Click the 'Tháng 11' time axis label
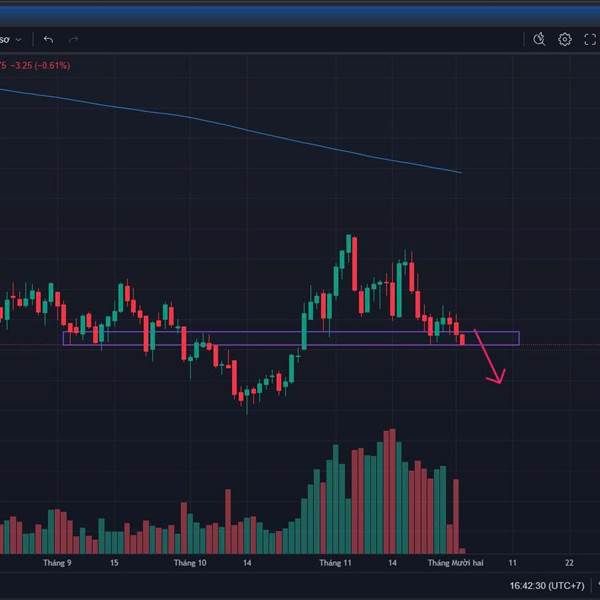The image size is (600, 600). (335, 563)
